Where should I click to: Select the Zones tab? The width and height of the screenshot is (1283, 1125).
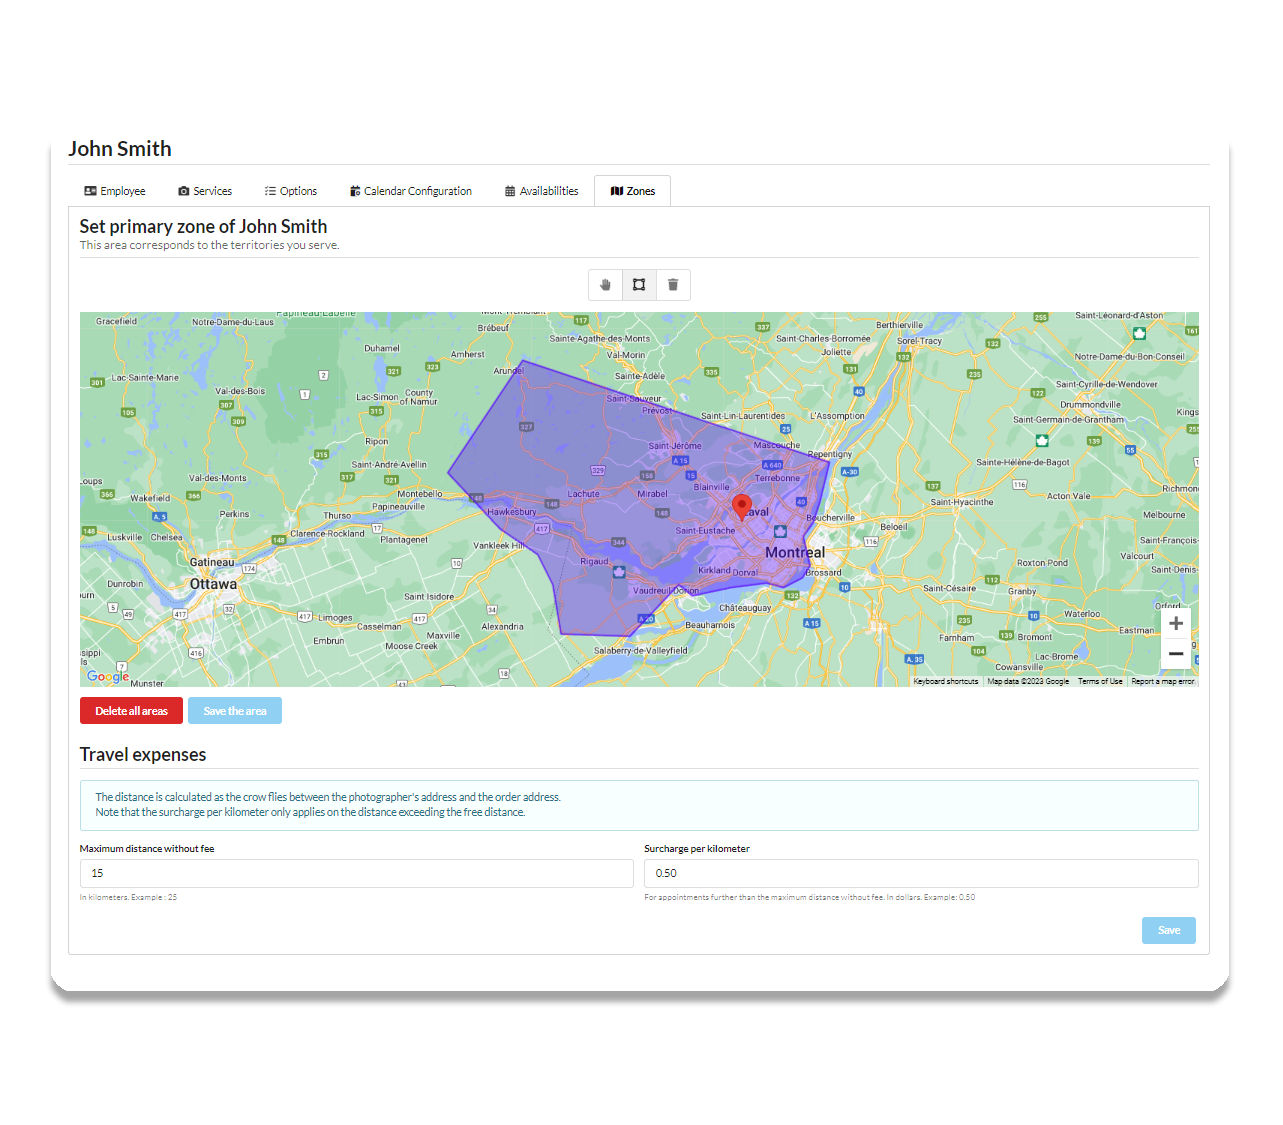pyautogui.click(x=633, y=191)
